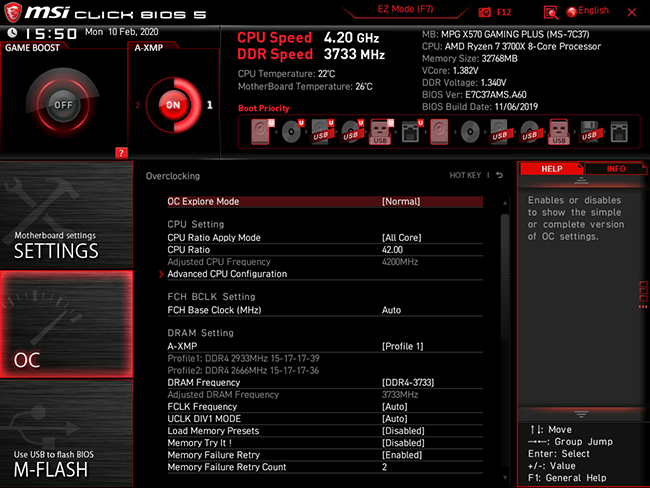Open the SETTINGS motherboard settings section

[x=66, y=215]
